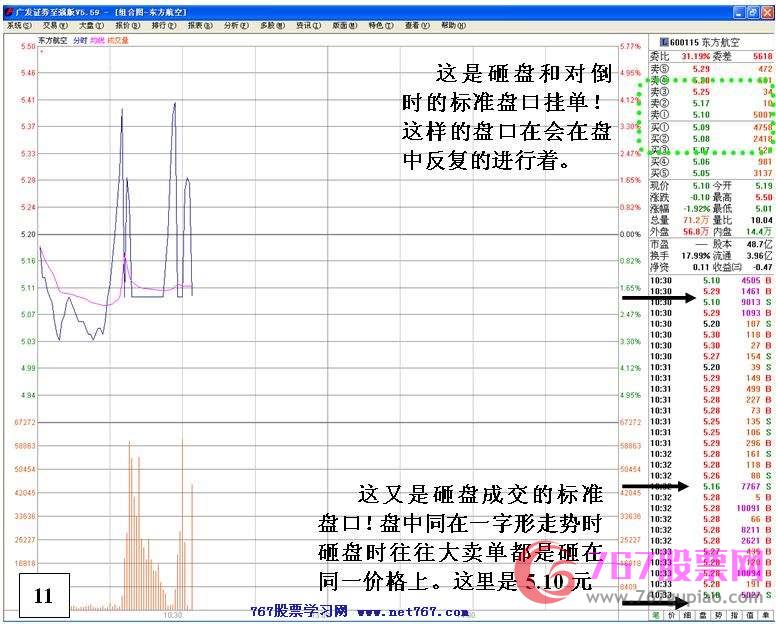Open the 查看 menu
The image size is (776, 624).
(x=417, y=25)
